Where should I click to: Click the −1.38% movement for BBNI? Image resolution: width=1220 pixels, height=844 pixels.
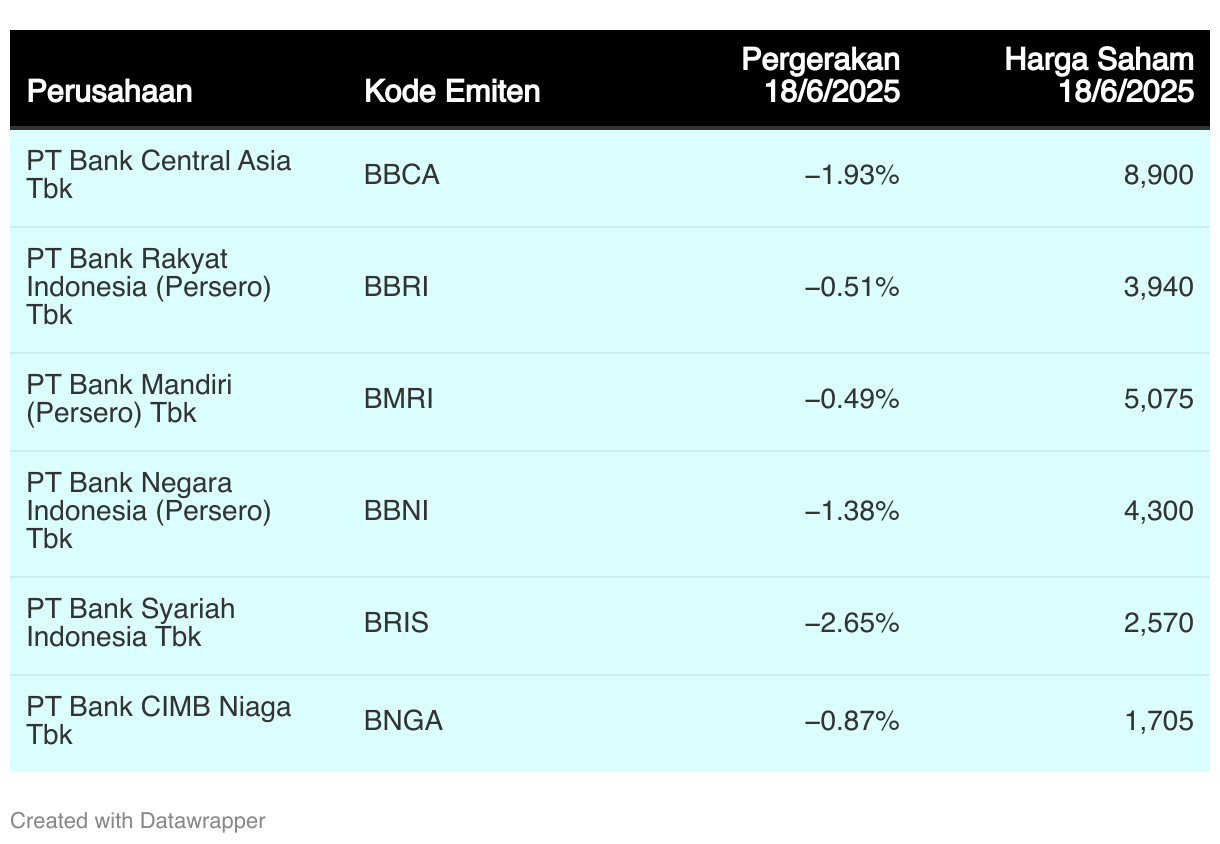[852, 511]
